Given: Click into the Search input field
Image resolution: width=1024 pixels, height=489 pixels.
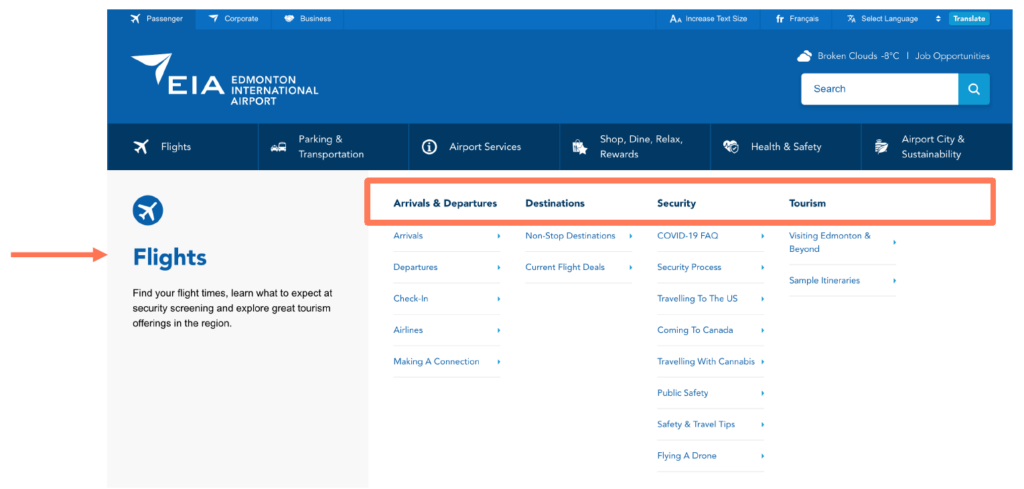Looking at the screenshot, I should pyautogui.click(x=878, y=89).
